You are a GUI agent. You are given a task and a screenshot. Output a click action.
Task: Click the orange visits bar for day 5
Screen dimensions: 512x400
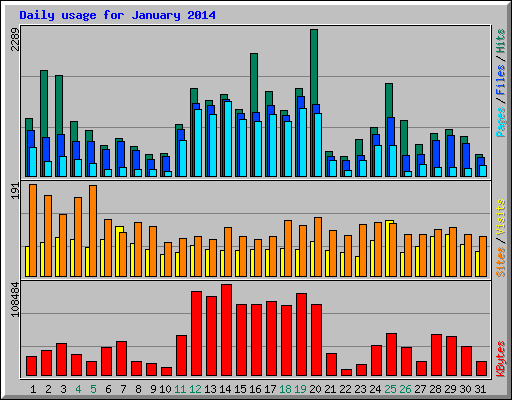[x=93, y=231]
